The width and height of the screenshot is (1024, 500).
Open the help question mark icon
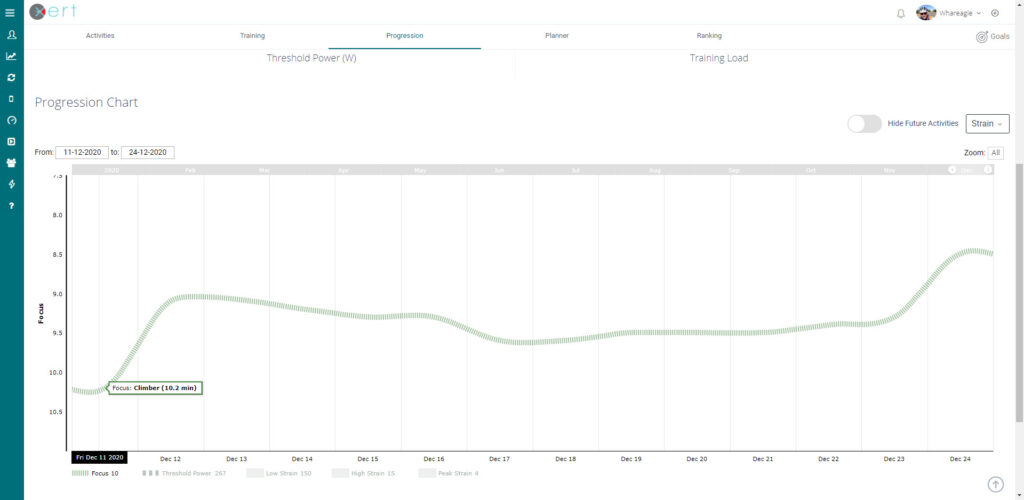[x=11, y=205]
